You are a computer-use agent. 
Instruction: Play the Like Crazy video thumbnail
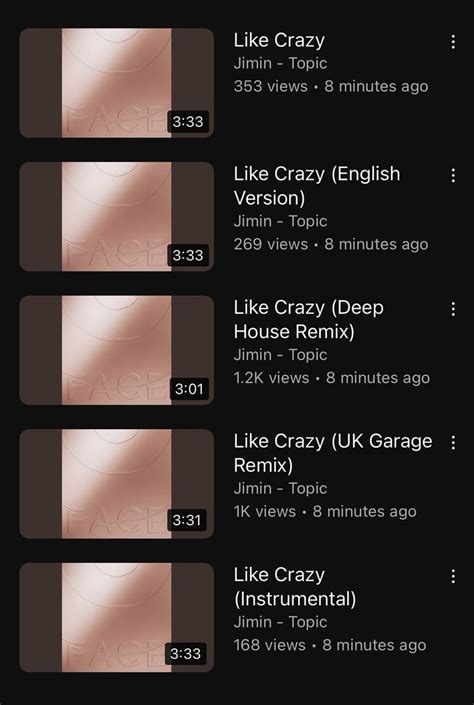click(116, 83)
